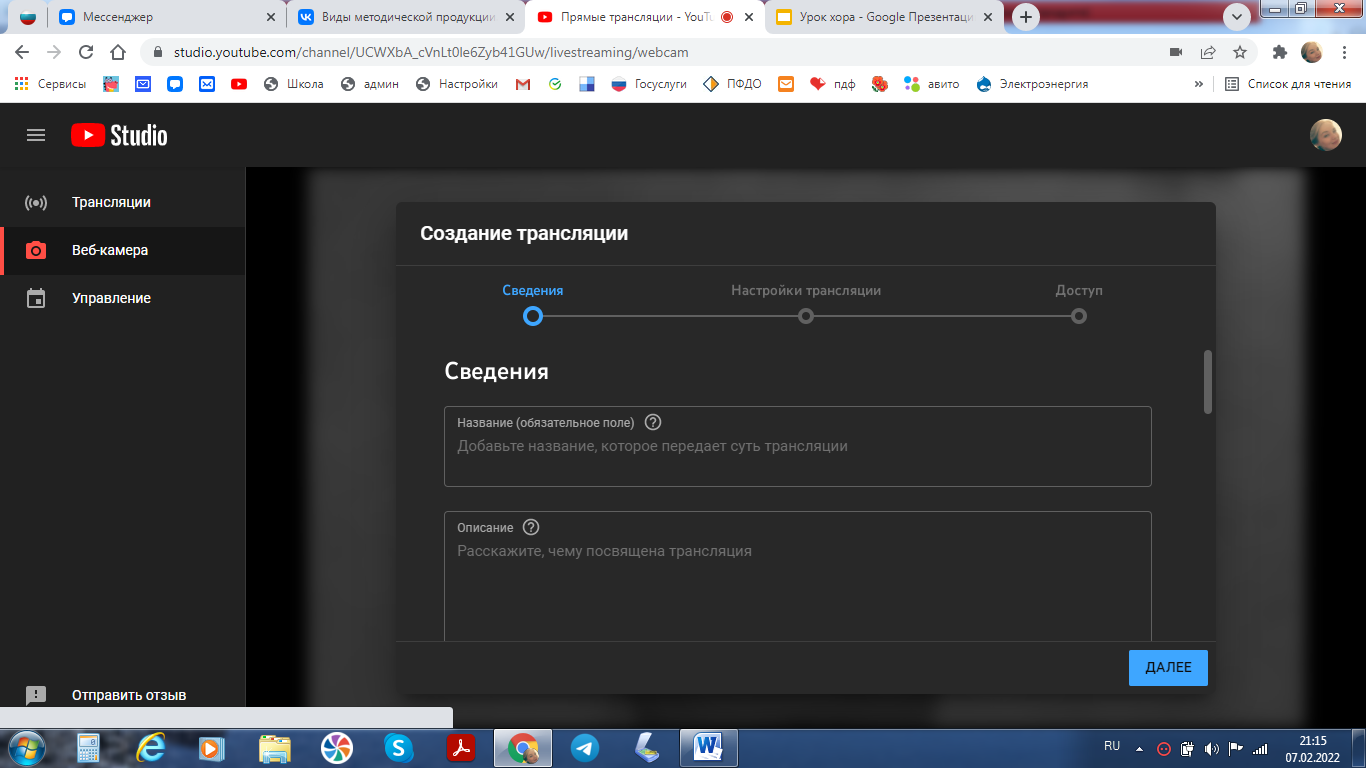Switch to Мессенджер browser tab
Screen dimensions: 1366x768
[166, 17]
